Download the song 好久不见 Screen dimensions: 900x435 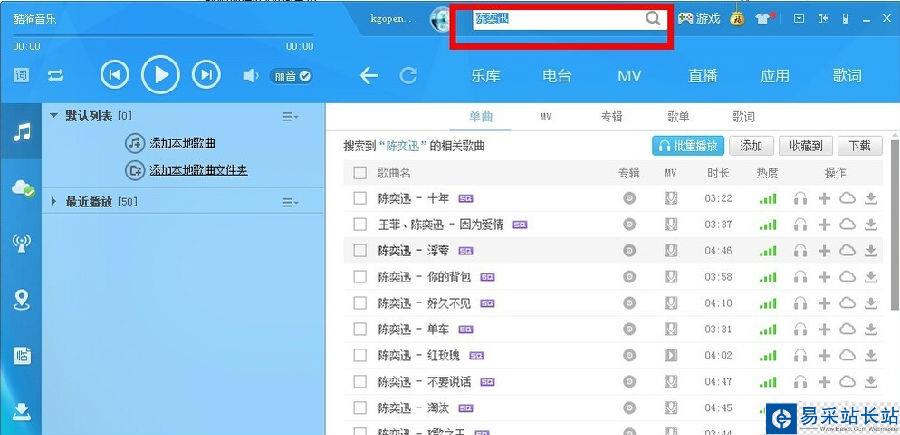(x=871, y=303)
